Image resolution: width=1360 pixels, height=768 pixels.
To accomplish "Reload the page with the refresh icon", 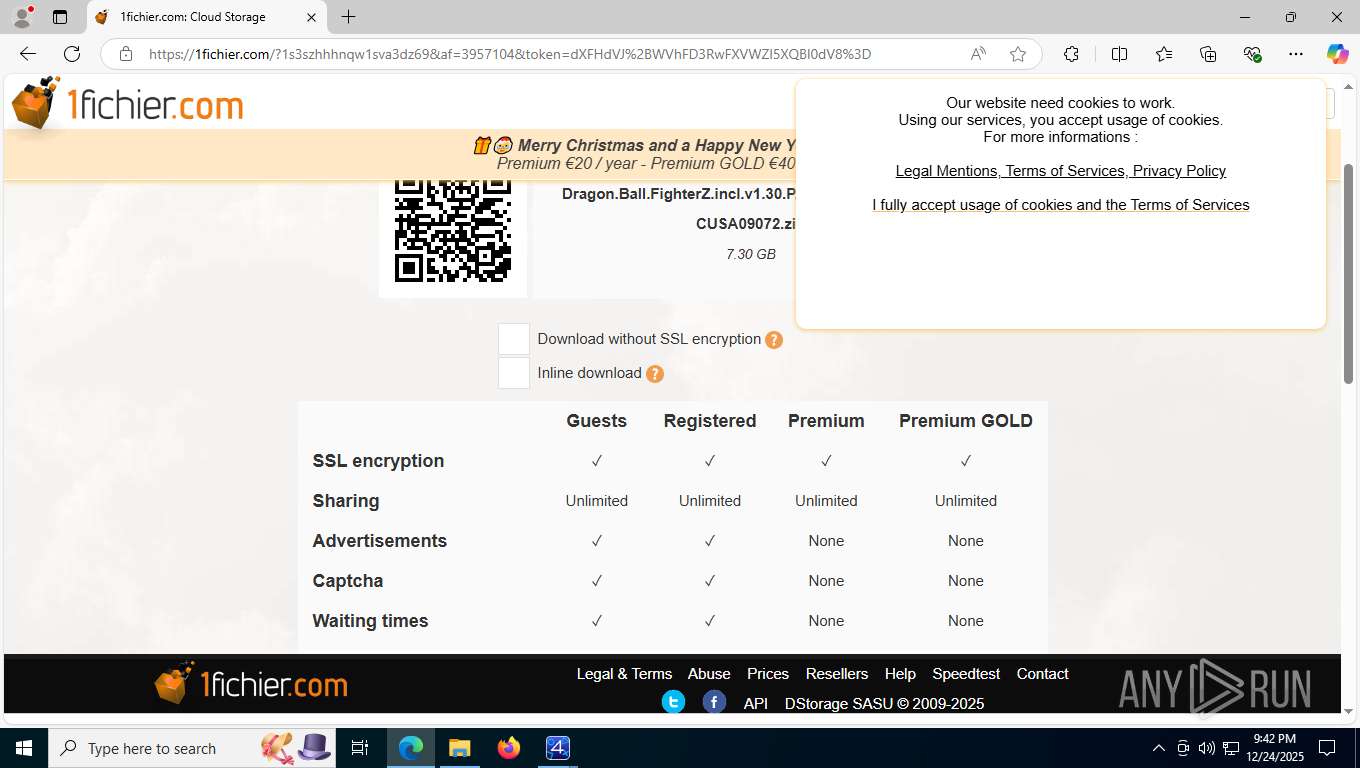I will point(72,54).
